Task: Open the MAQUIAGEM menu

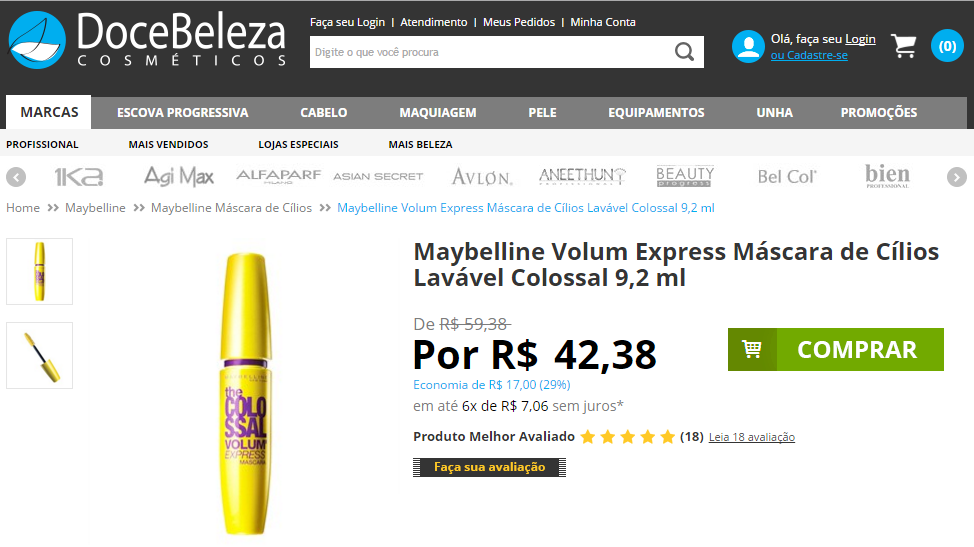Action: point(438,113)
